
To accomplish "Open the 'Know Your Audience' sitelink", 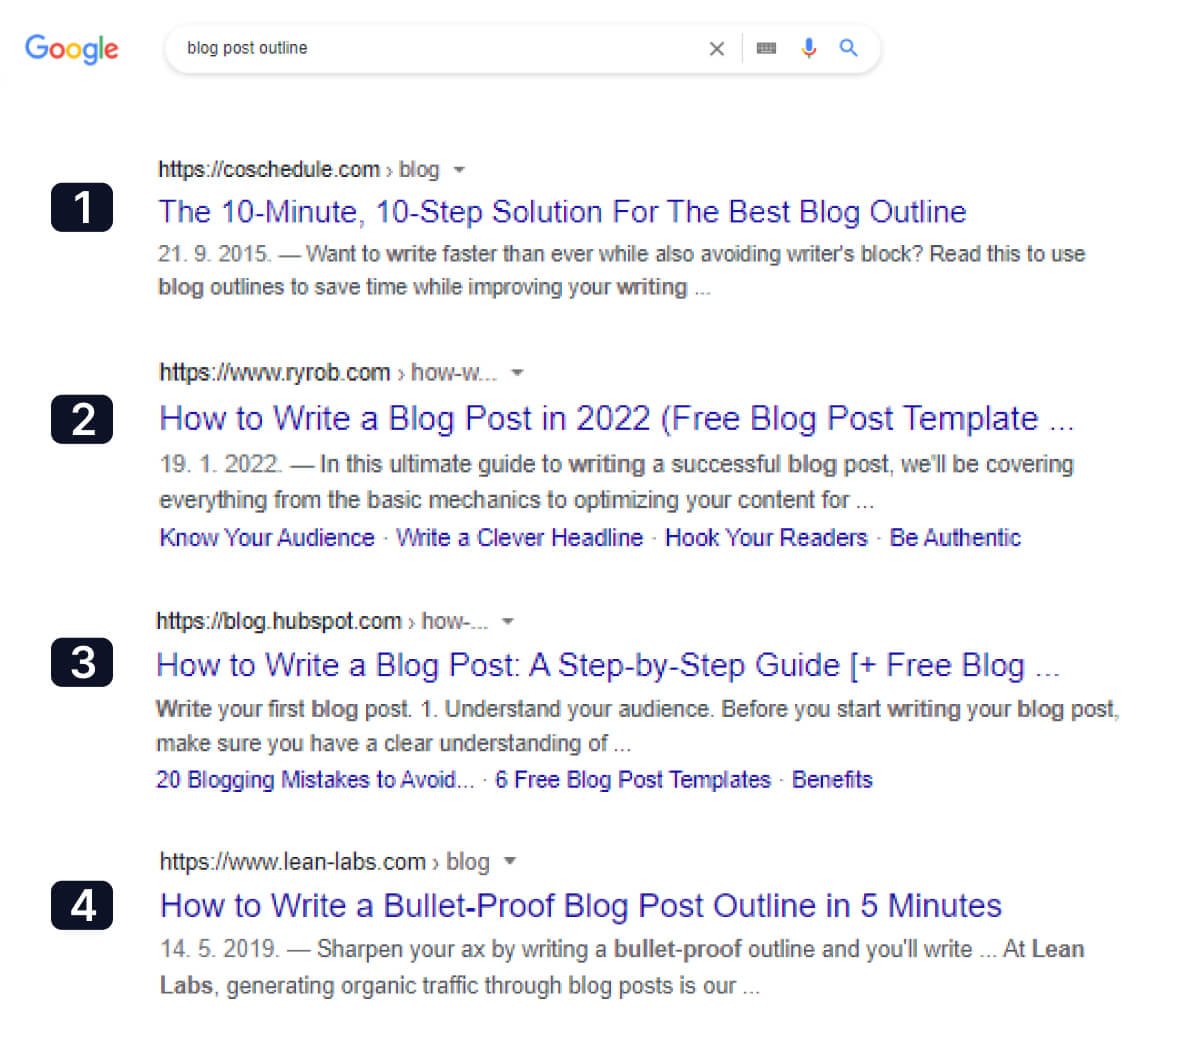I will tap(267, 538).
